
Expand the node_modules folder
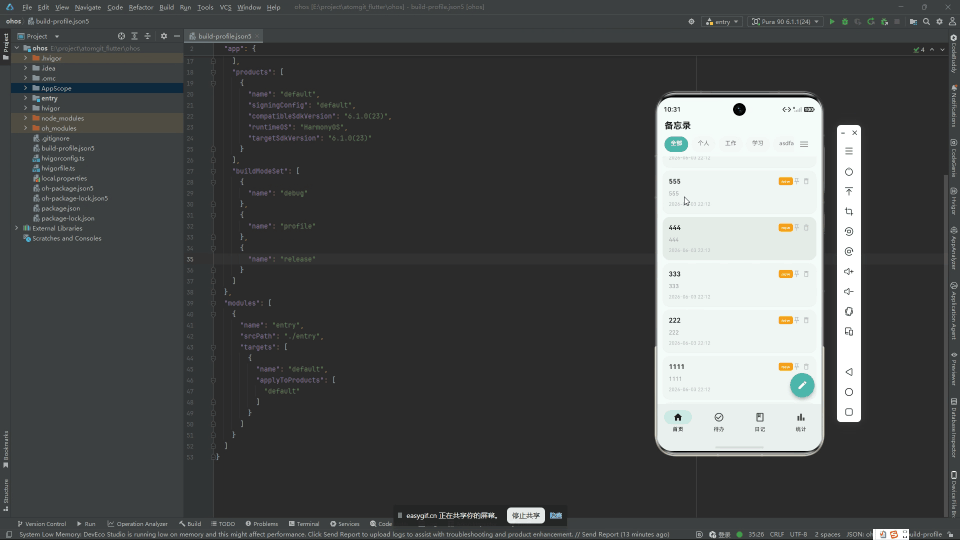(x=26, y=118)
